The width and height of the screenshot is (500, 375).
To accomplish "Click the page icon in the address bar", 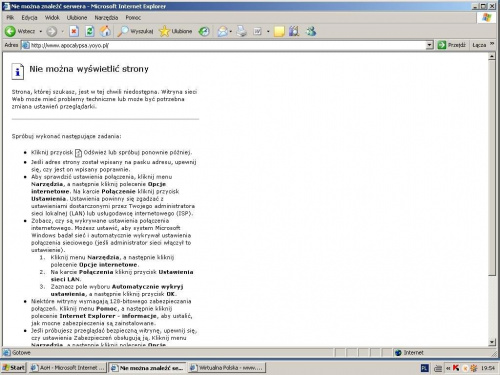I will [x=25, y=45].
